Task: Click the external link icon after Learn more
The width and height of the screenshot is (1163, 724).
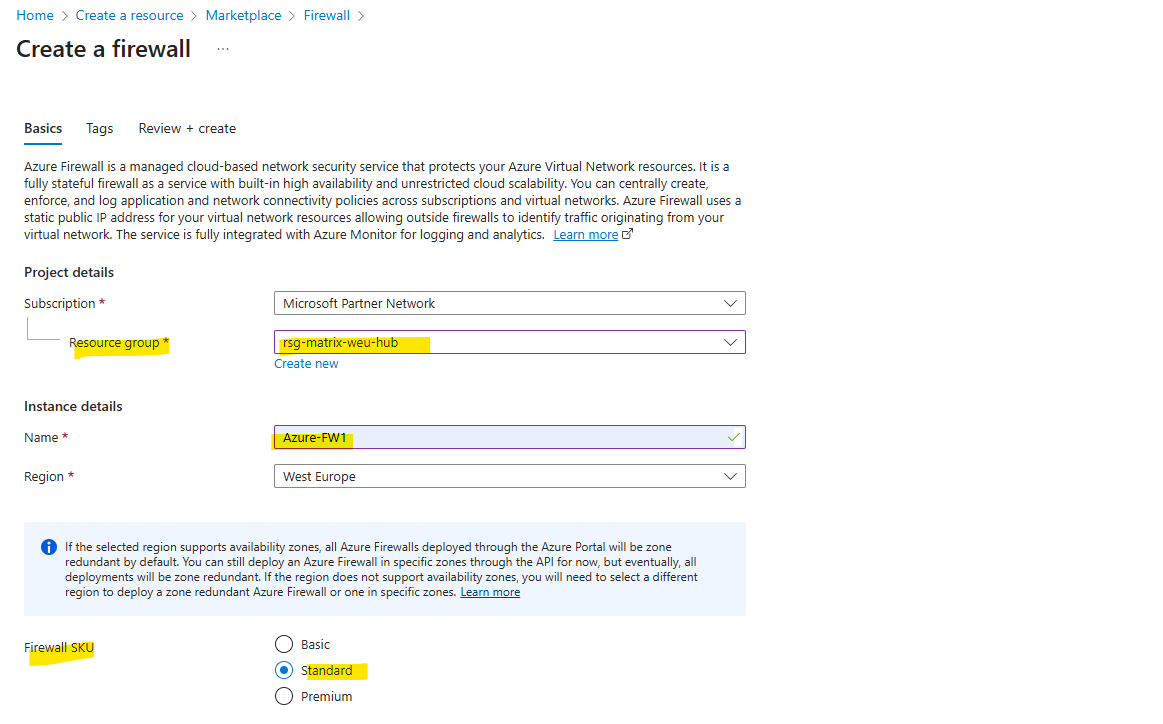Action: (x=627, y=234)
